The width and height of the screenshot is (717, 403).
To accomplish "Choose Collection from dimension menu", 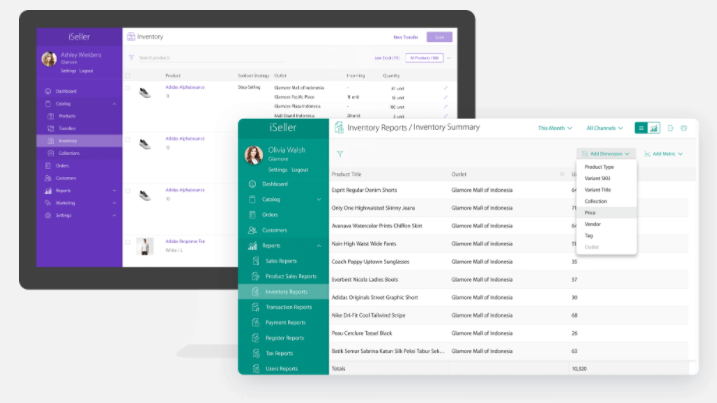I will (x=606, y=201).
